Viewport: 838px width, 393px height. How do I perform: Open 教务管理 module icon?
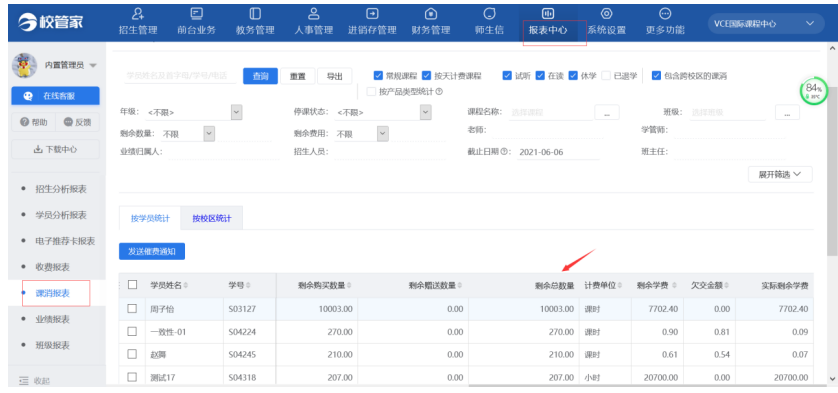click(255, 13)
